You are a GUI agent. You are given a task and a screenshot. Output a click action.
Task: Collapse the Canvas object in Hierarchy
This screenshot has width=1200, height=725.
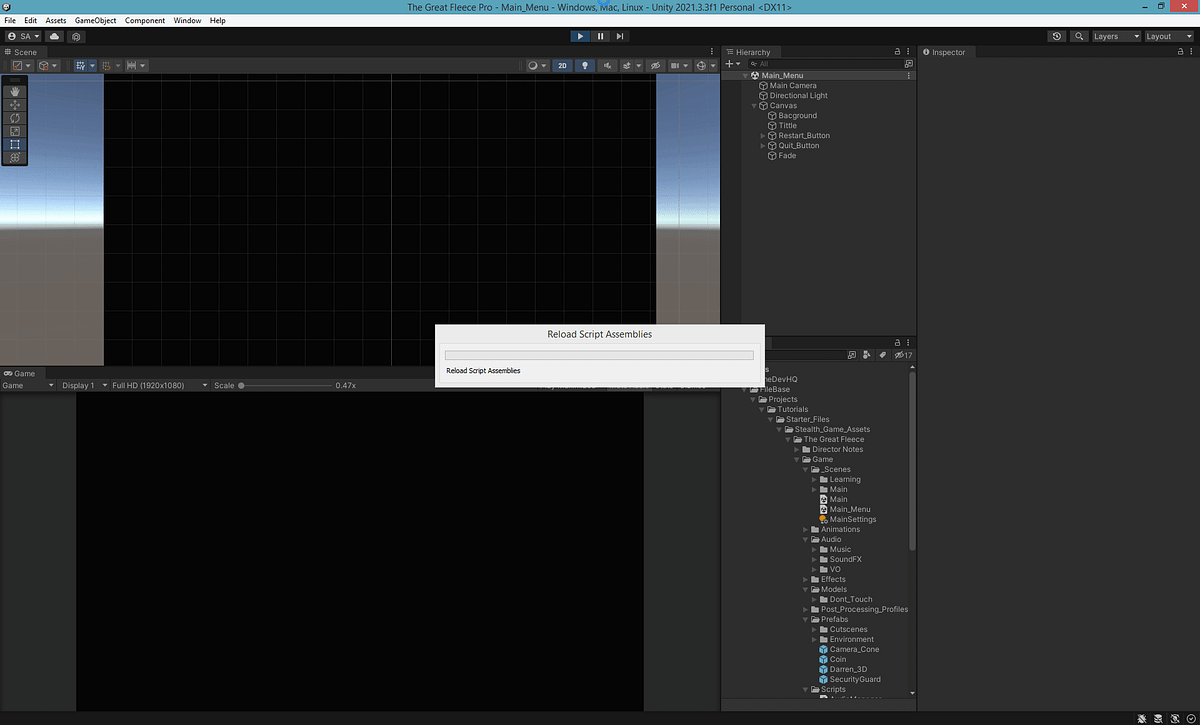click(x=753, y=105)
